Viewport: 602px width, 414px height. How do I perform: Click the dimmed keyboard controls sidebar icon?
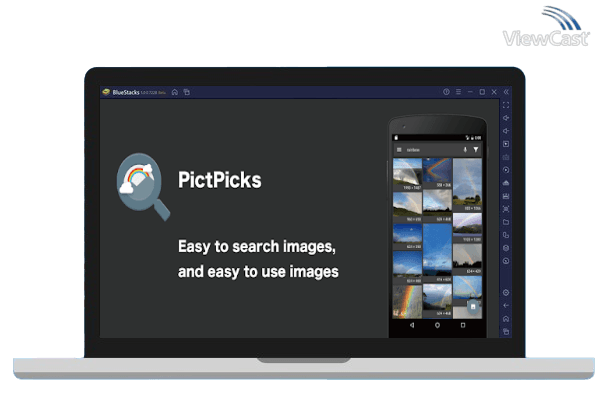point(506,157)
